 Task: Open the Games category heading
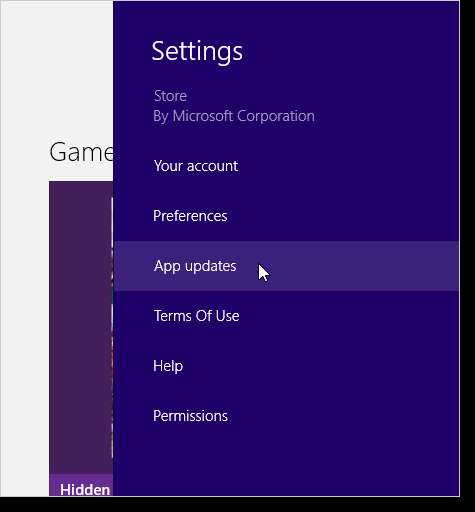click(81, 152)
